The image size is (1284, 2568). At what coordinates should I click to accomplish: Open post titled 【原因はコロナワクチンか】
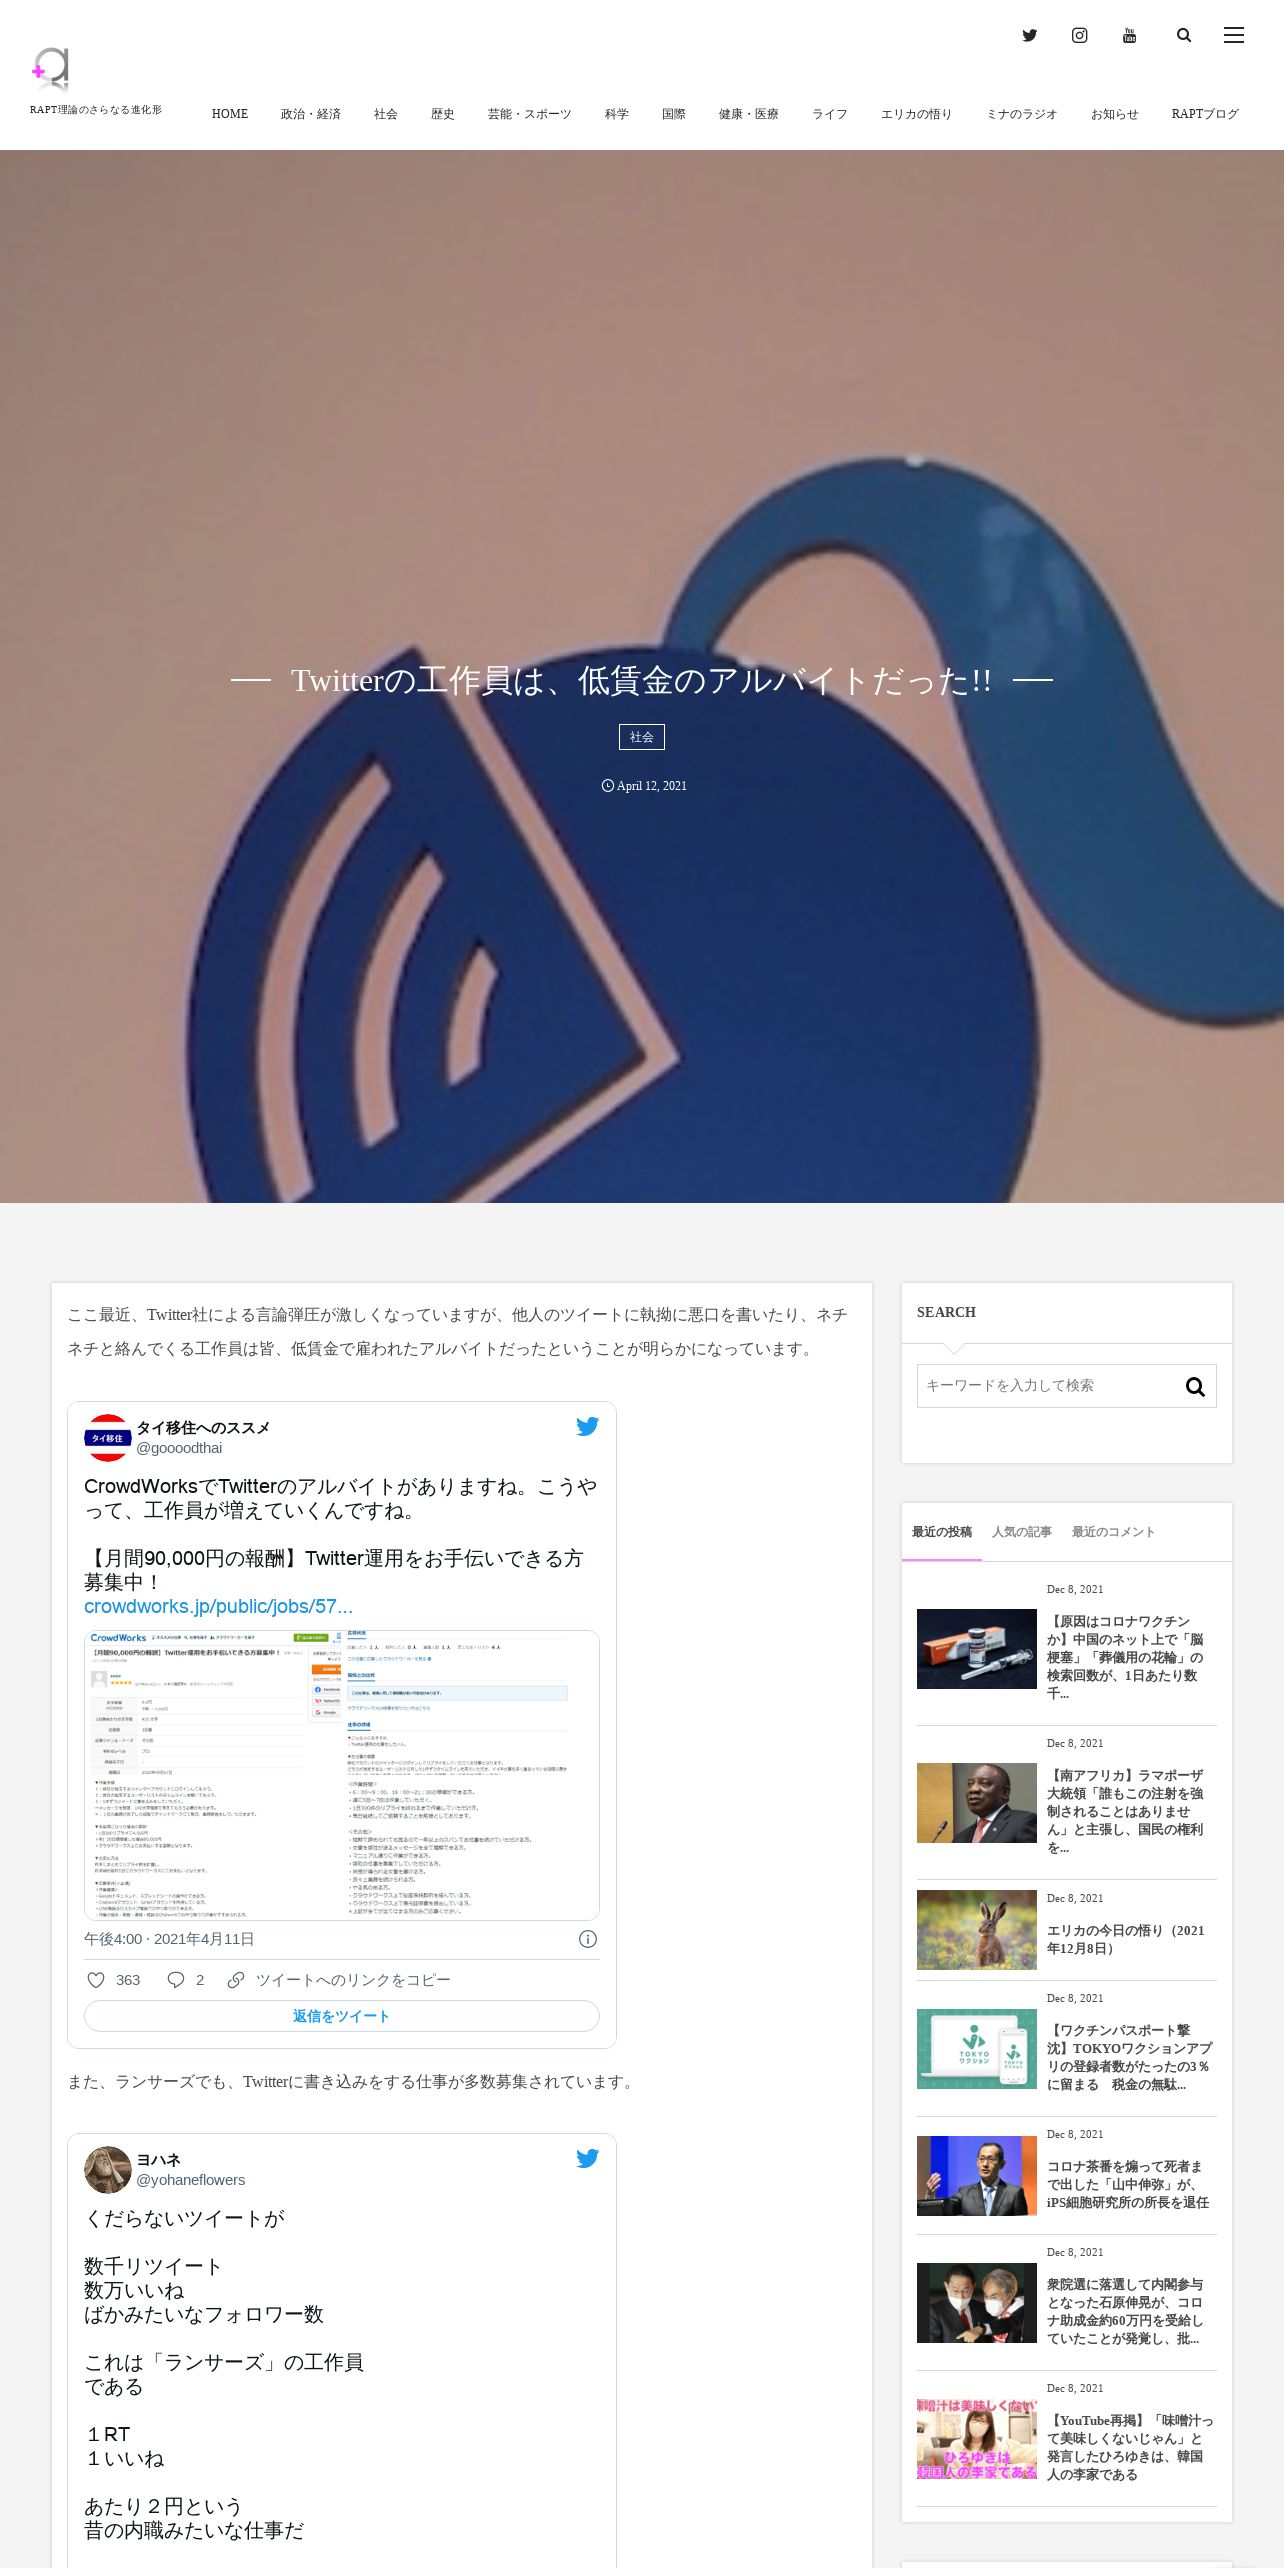click(1125, 1657)
